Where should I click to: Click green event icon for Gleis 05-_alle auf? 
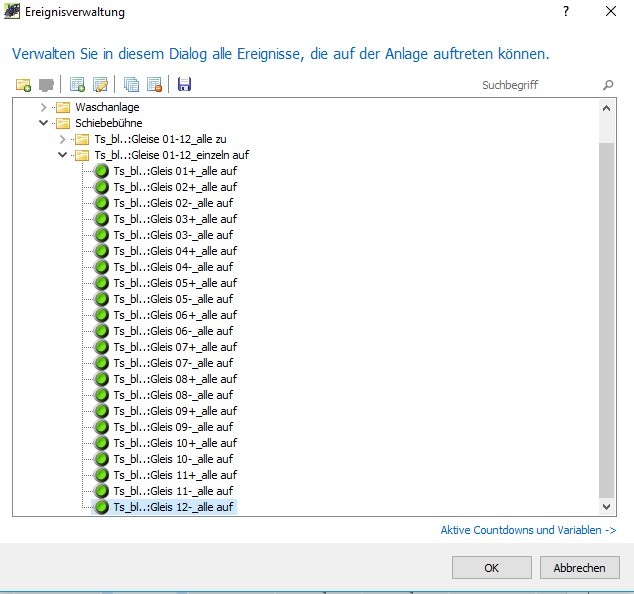101,299
